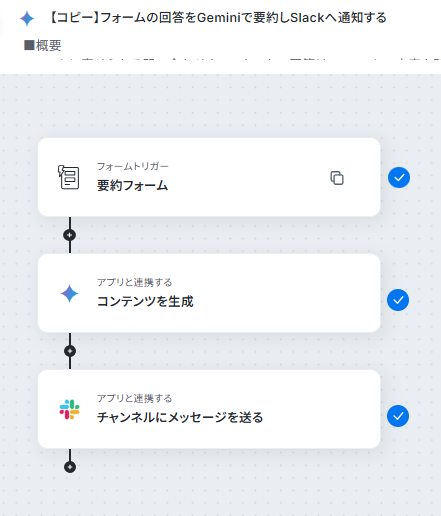This screenshot has height=516, width=441.
Task: Open the コンテンツを生成 step card
Action: (209, 293)
